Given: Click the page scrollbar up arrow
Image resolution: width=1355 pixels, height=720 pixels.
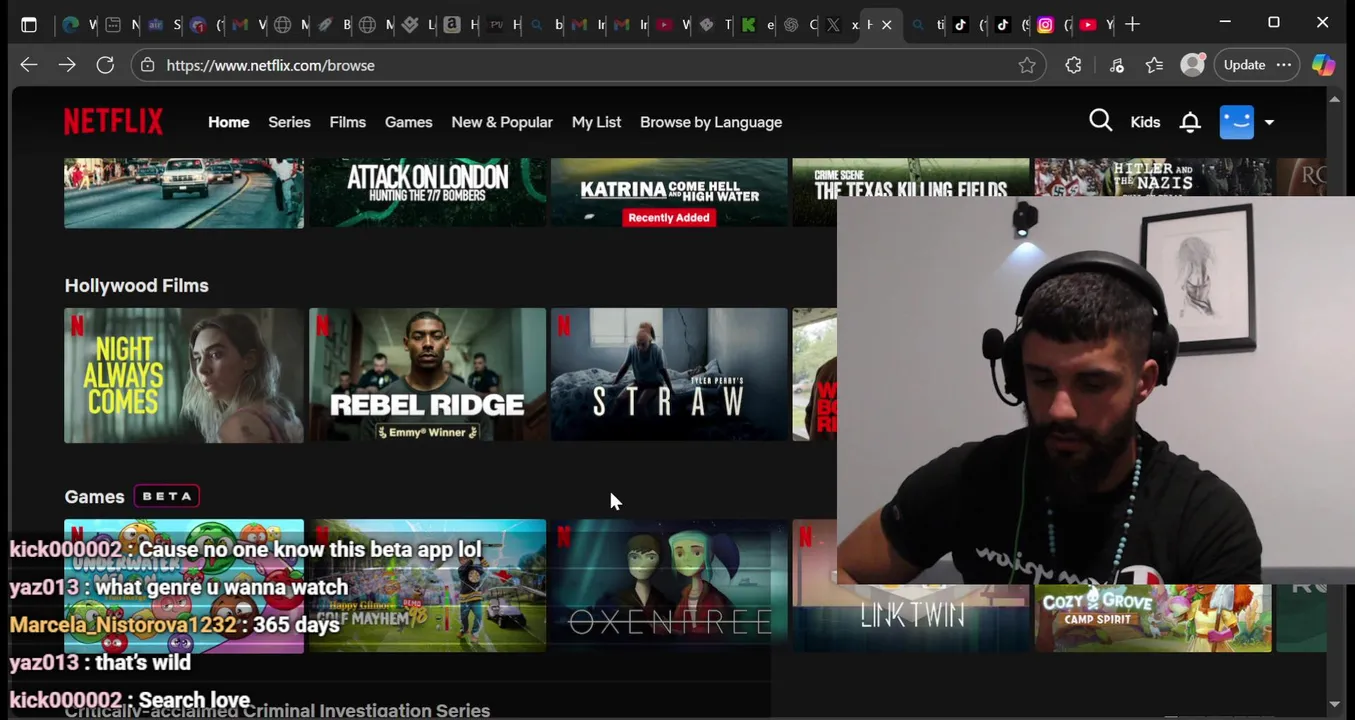Looking at the screenshot, I should [1335, 98].
